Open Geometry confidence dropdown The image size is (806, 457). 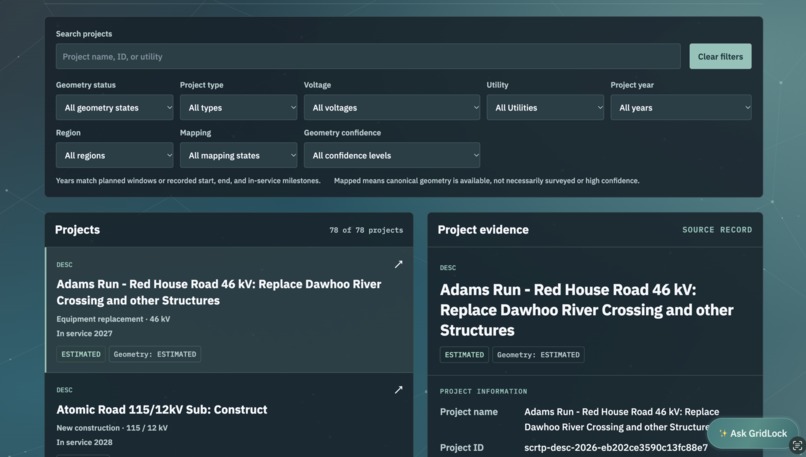392,155
